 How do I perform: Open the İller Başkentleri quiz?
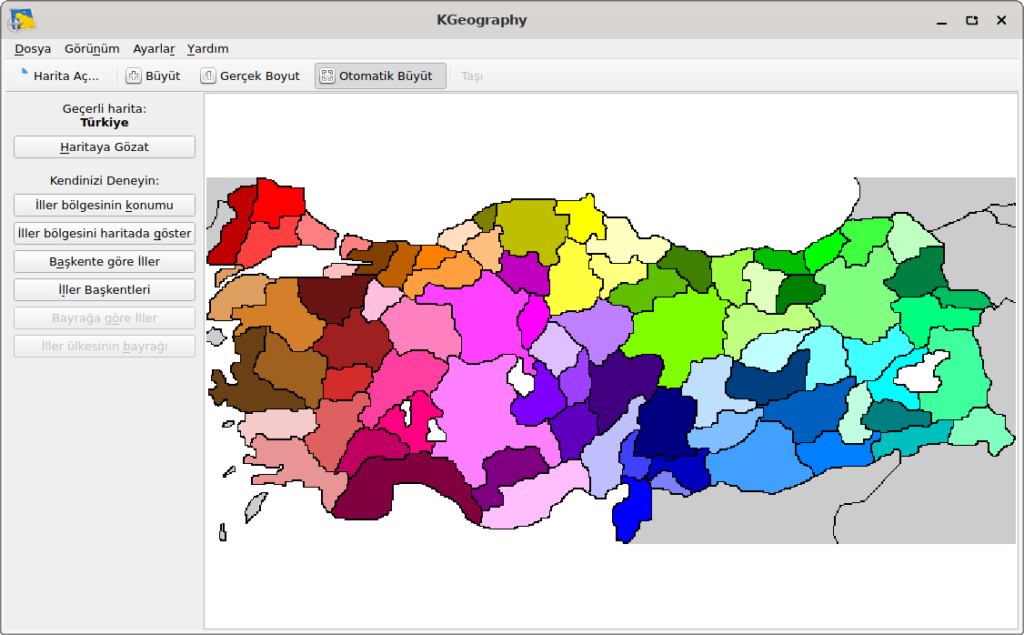click(x=104, y=289)
